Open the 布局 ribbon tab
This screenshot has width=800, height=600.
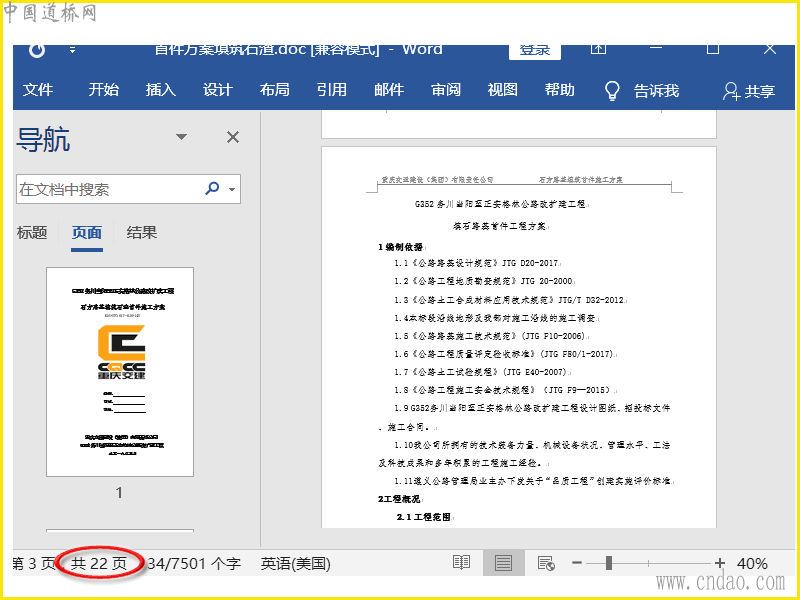pyautogui.click(x=274, y=90)
